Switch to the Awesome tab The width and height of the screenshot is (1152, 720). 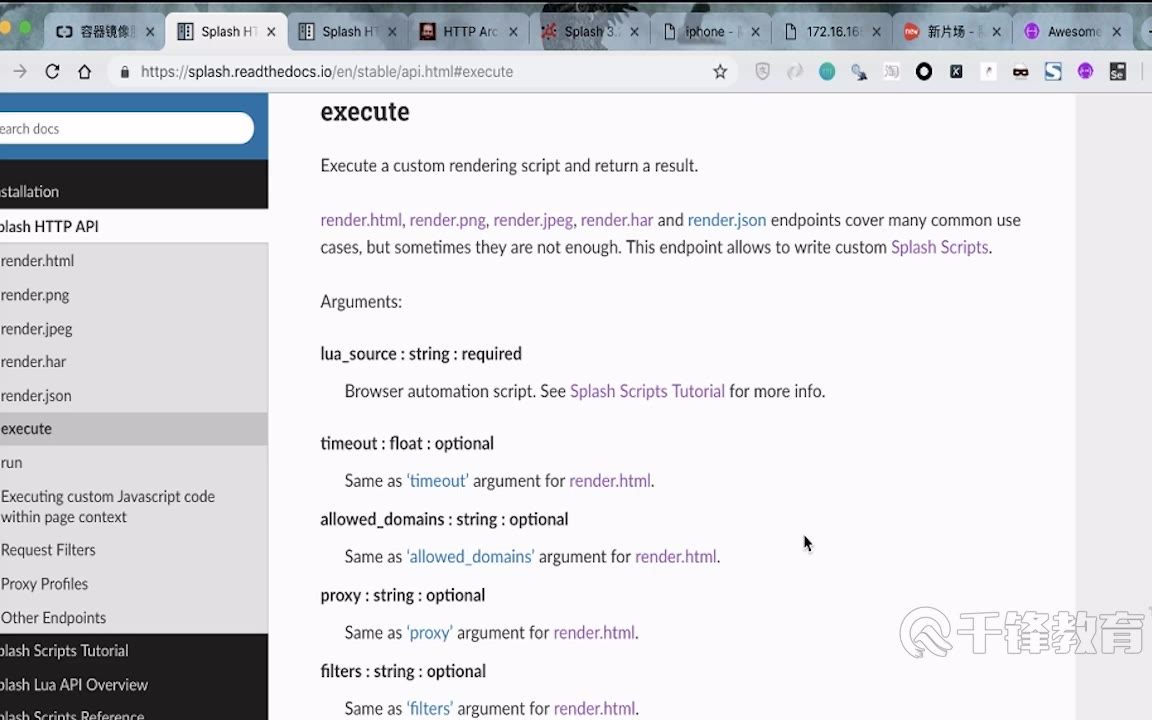coord(1073,32)
